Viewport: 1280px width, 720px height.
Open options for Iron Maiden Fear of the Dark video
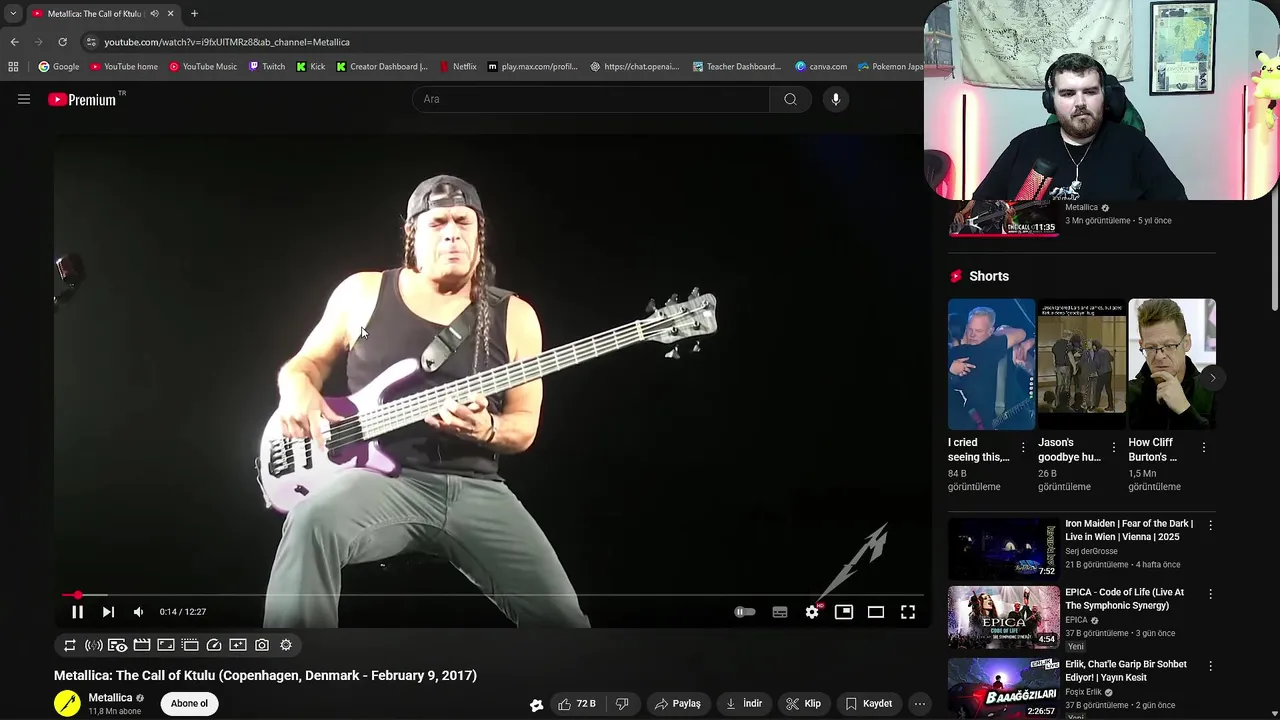(x=1211, y=525)
